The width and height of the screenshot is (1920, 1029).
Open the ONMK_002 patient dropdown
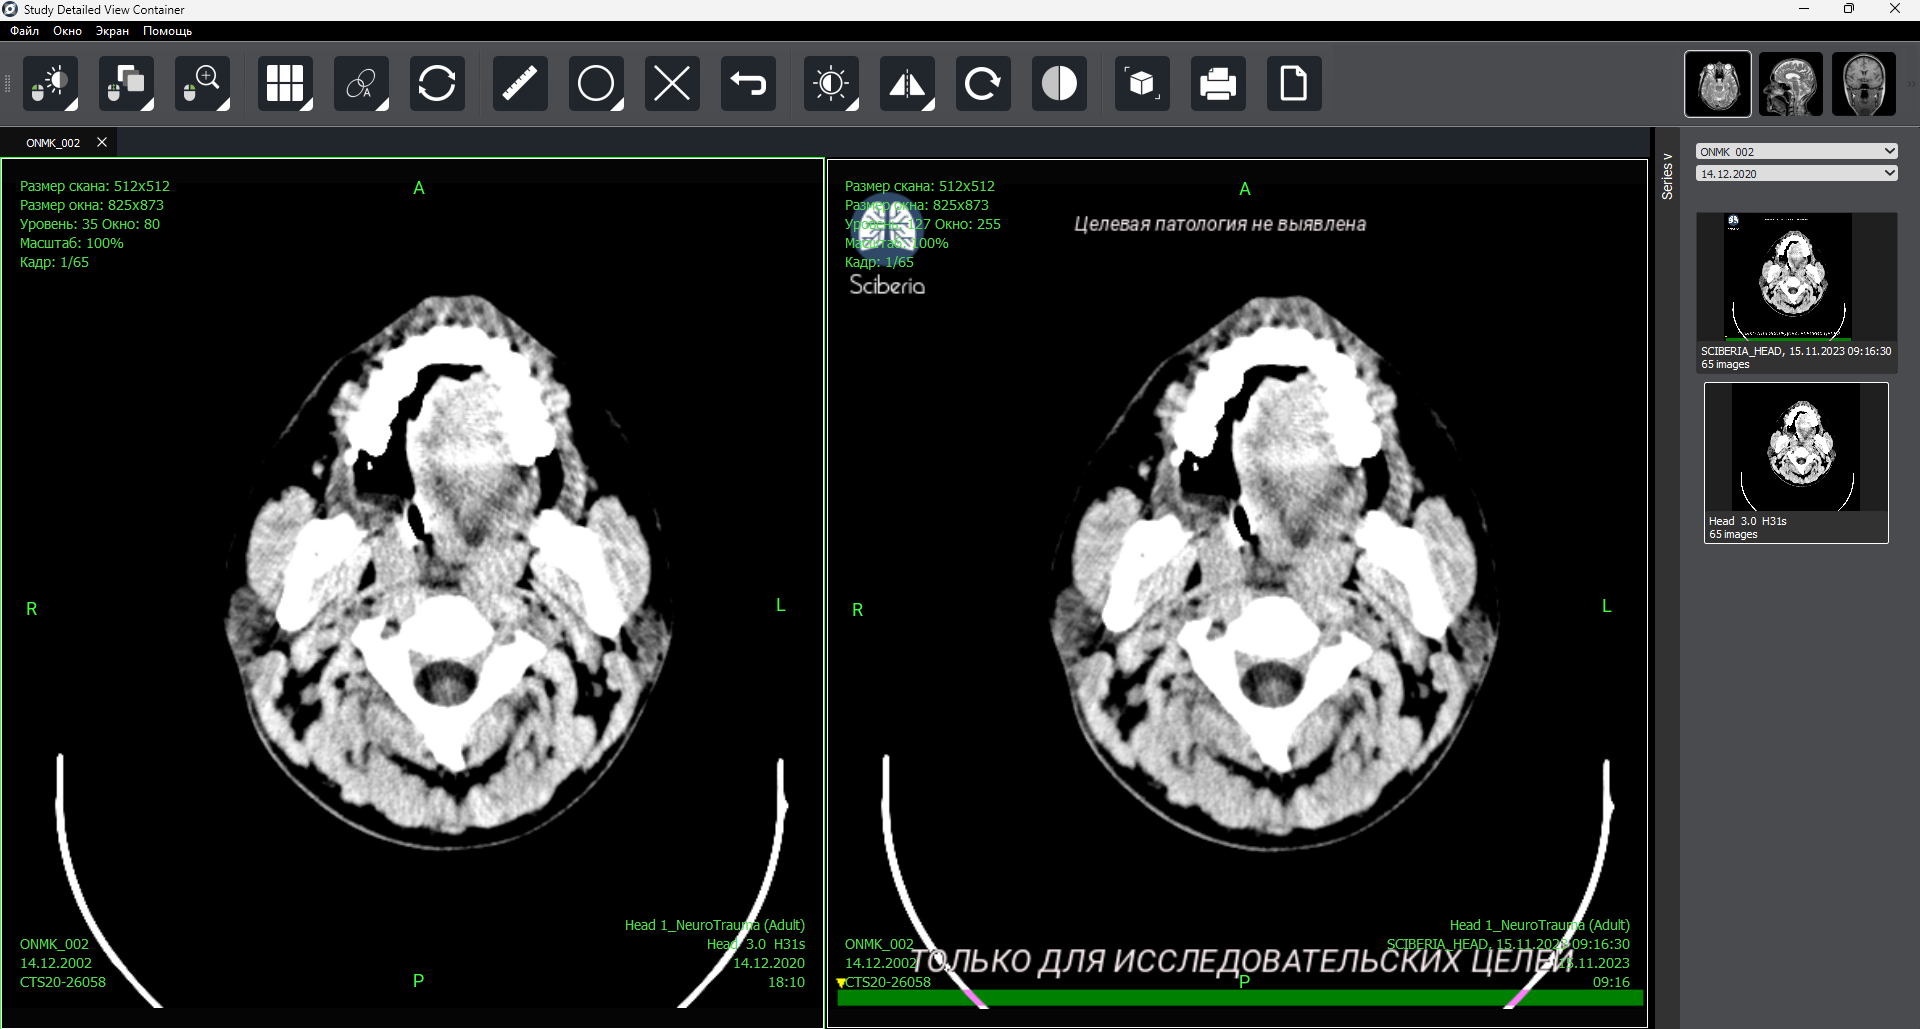(x=1797, y=151)
